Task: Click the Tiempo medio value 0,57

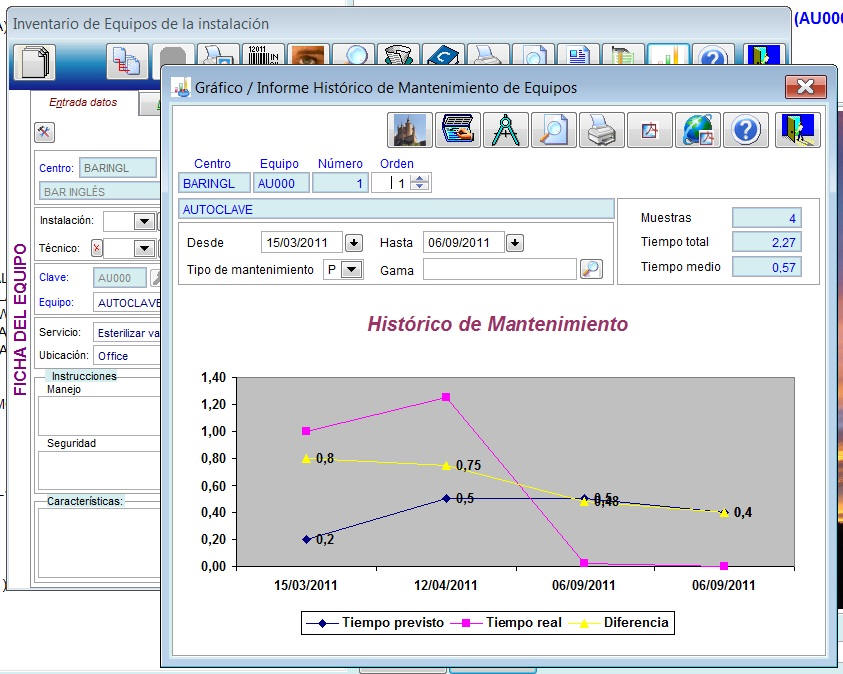Action: [767, 267]
